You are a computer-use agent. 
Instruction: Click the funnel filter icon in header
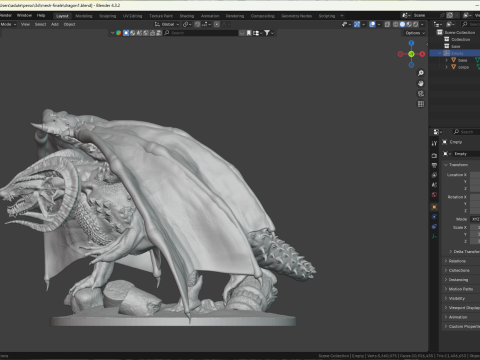[x=267, y=33]
